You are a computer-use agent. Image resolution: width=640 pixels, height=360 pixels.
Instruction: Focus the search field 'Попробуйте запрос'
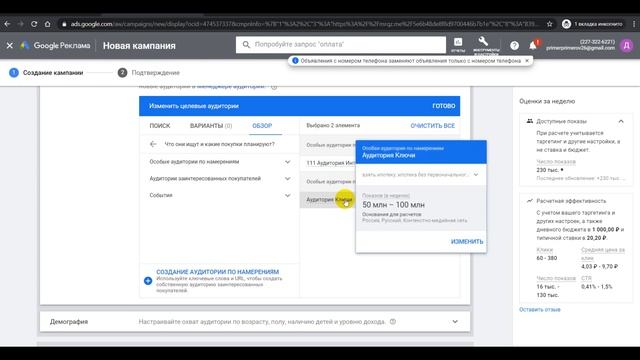(341, 44)
